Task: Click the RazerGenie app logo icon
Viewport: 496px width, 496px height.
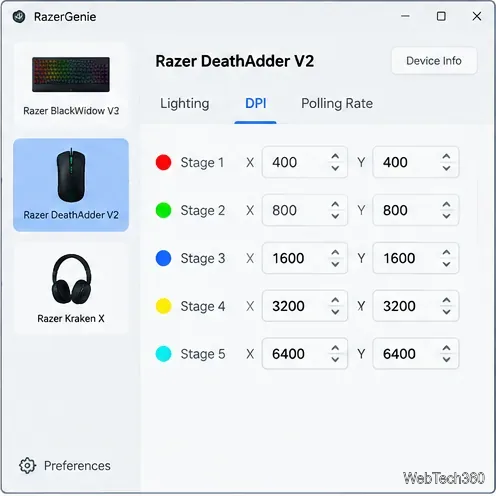Action: coord(19,16)
